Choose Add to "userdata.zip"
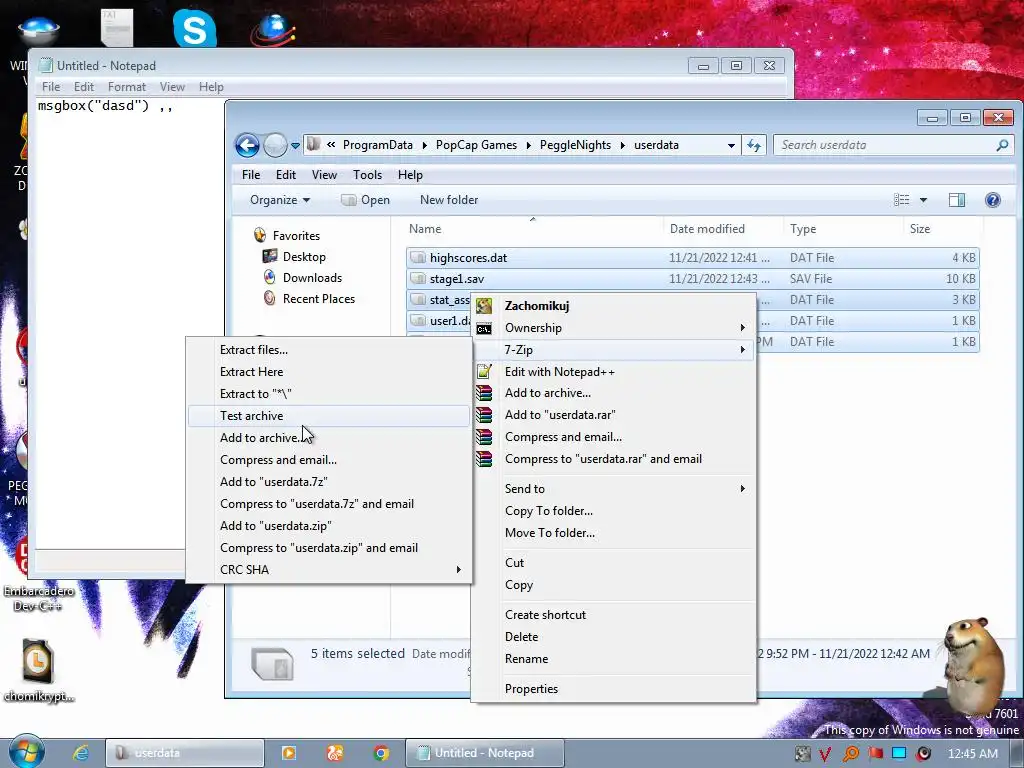The width and height of the screenshot is (1024, 768). (328, 526)
